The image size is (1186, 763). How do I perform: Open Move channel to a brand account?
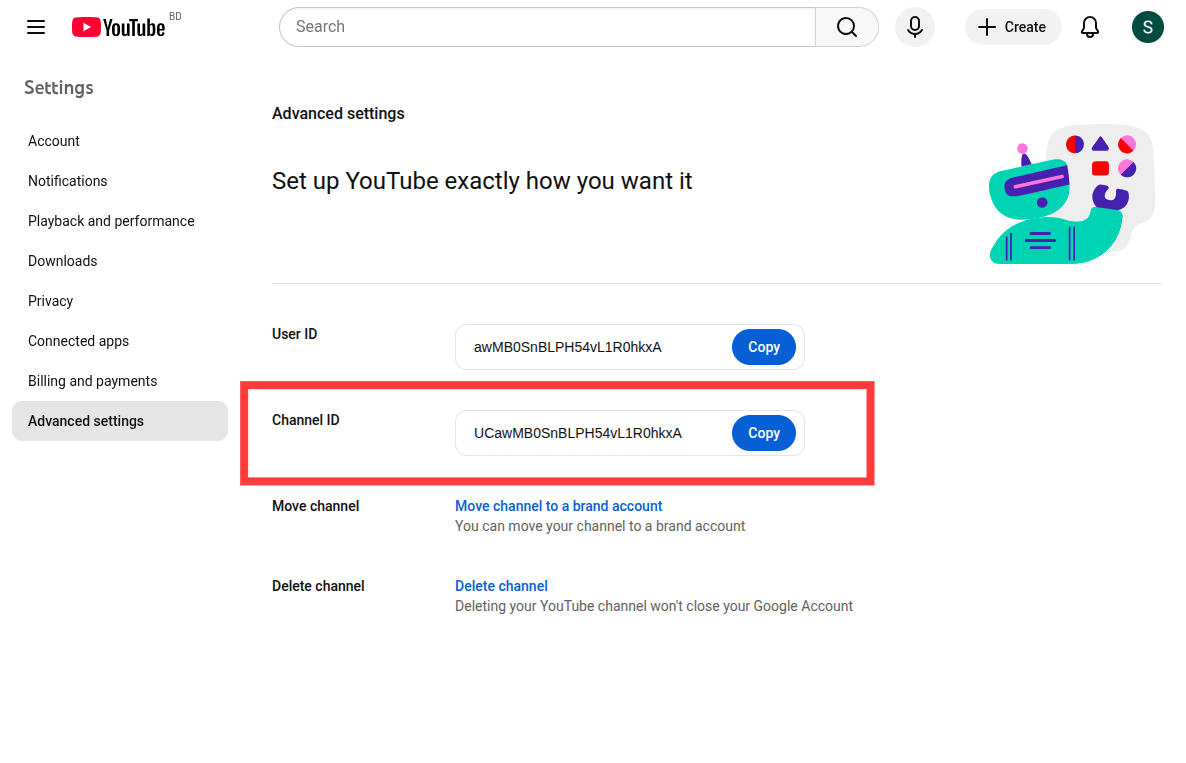[558, 506]
